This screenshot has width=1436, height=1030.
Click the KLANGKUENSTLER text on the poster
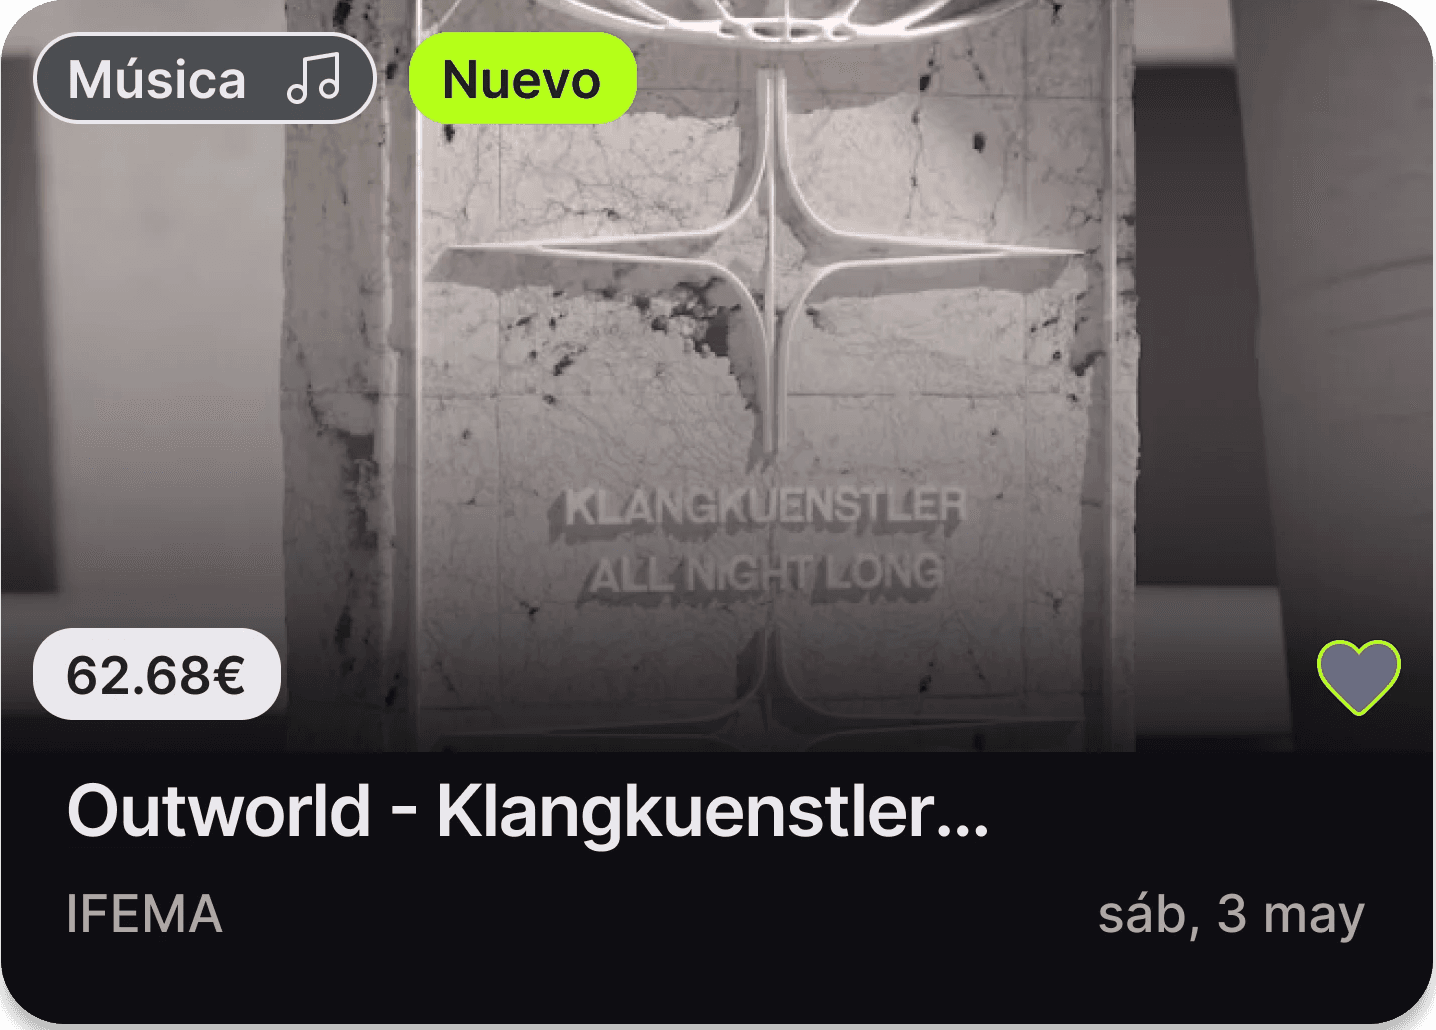tap(766, 507)
